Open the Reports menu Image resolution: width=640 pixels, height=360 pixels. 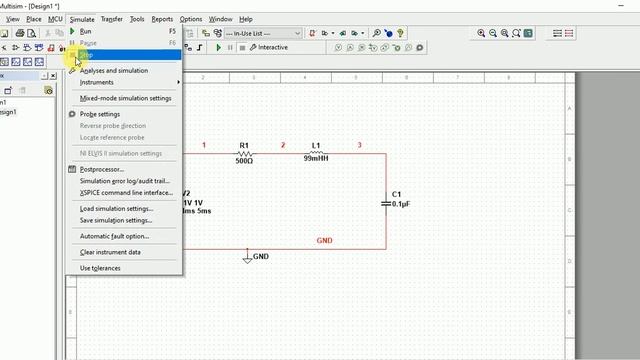tap(162, 19)
